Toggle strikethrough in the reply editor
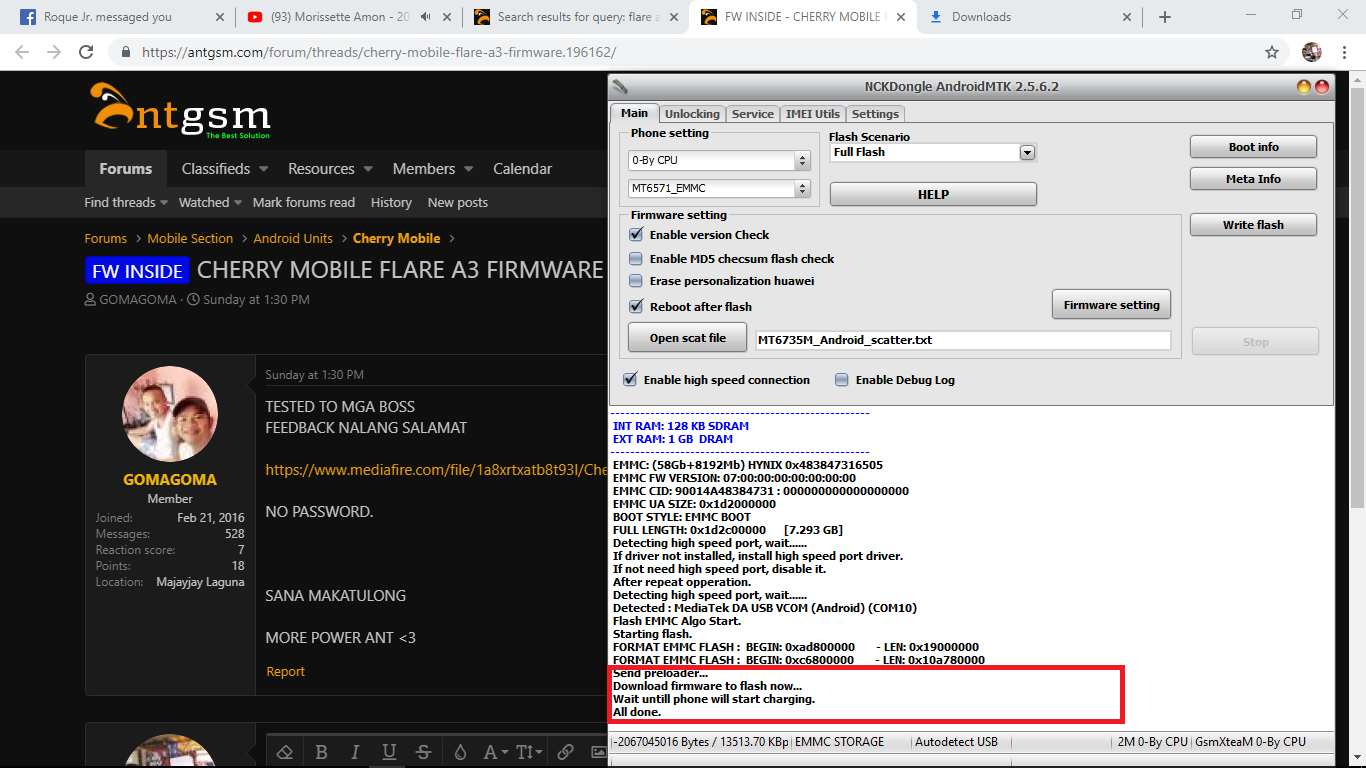The image size is (1366, 768). pos(423,752)
